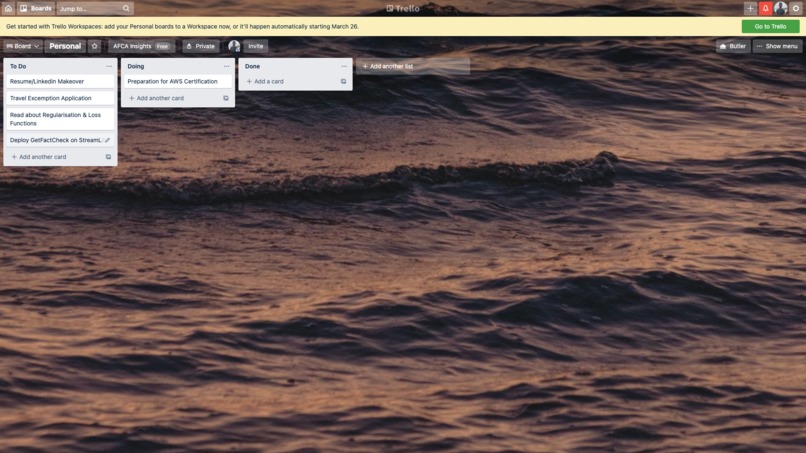806x453 pixels.
Task: Click the Doing list title
Action: (x=136, y=66)
